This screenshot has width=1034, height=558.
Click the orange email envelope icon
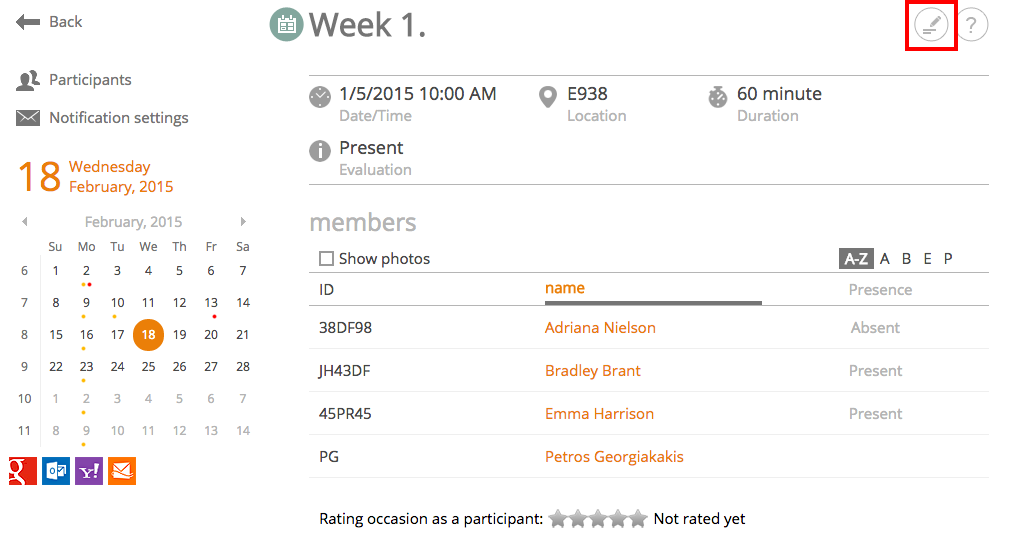122,471
